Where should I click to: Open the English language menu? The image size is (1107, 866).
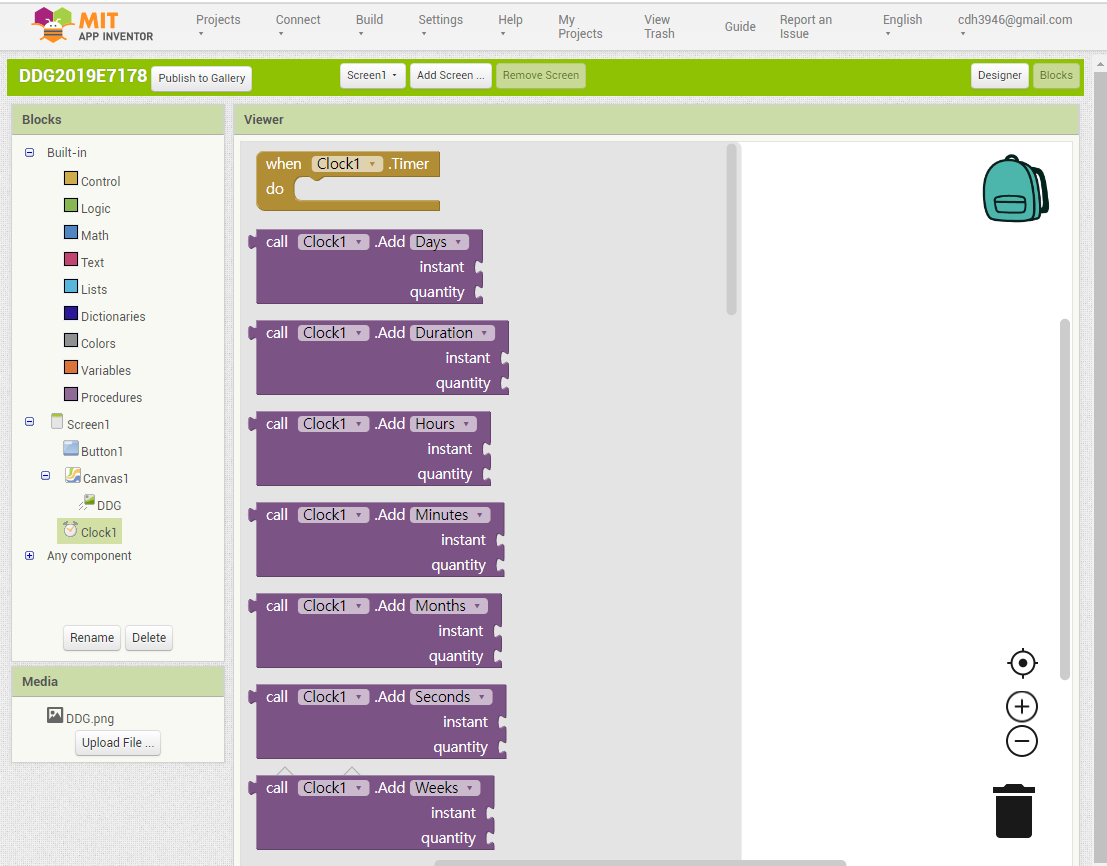tap(902, 26)
